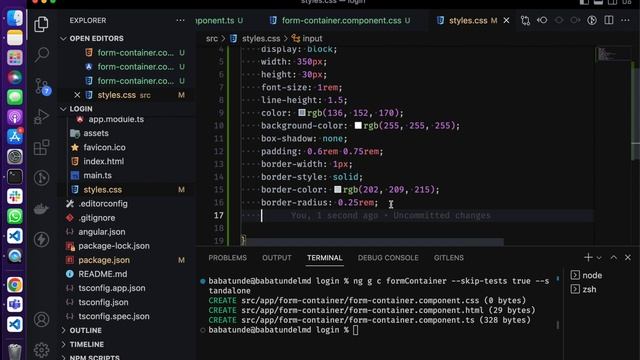640x360 pixels.
Task: Open the Manage gear in activity bar
Action: click(x=41, y=349)
